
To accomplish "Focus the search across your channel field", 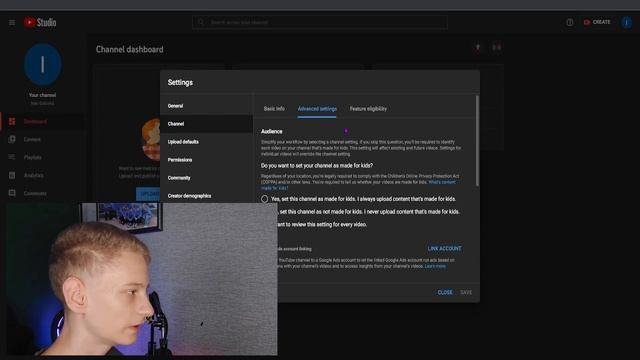I will [x=320, y=22].
